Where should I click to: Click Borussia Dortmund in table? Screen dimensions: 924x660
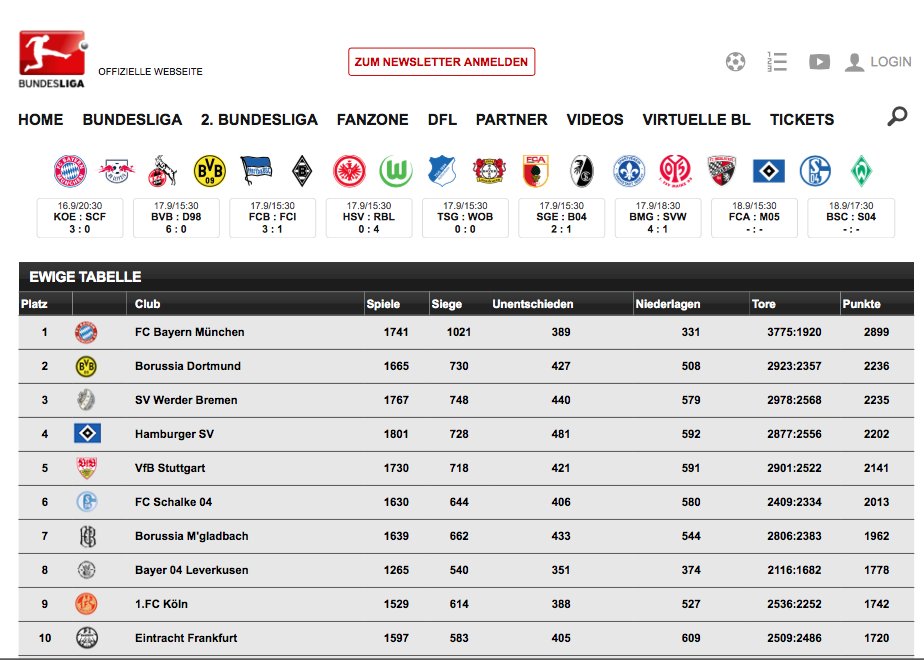pyautogui.click(x=187, y=366)
